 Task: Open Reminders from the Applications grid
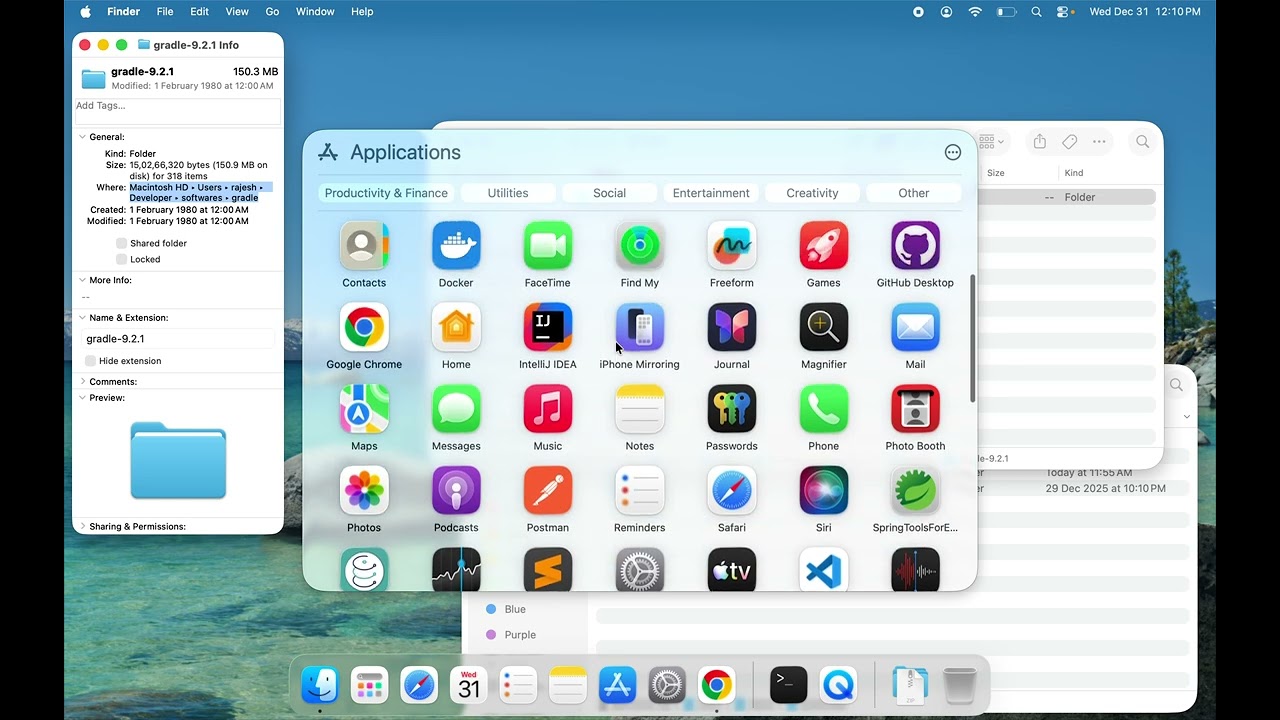pyautogui.click(x=640, y=491)
